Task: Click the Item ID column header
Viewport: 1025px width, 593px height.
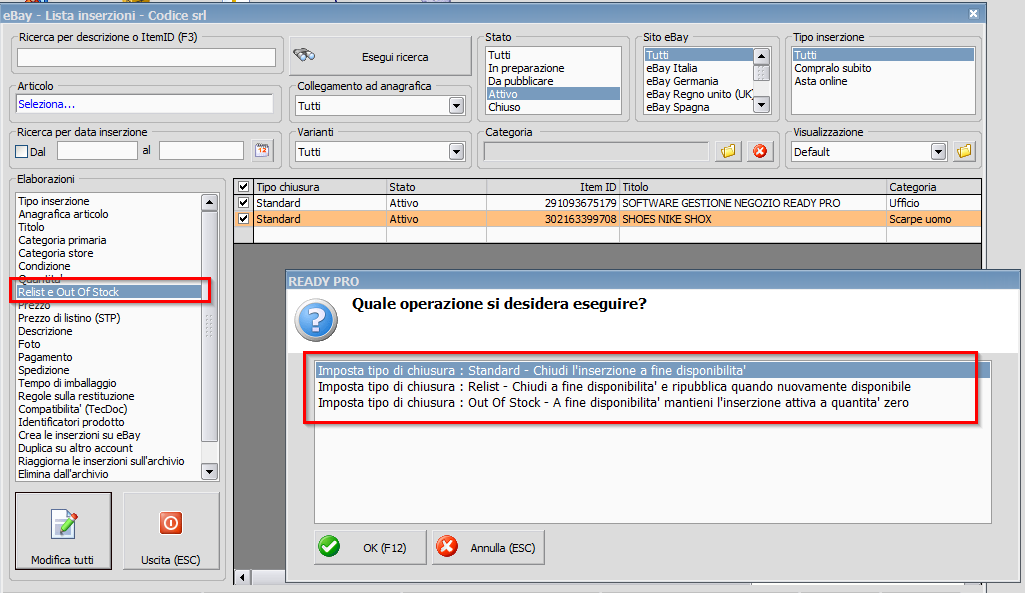Action: pyautogui.click(x=553, y=187)
